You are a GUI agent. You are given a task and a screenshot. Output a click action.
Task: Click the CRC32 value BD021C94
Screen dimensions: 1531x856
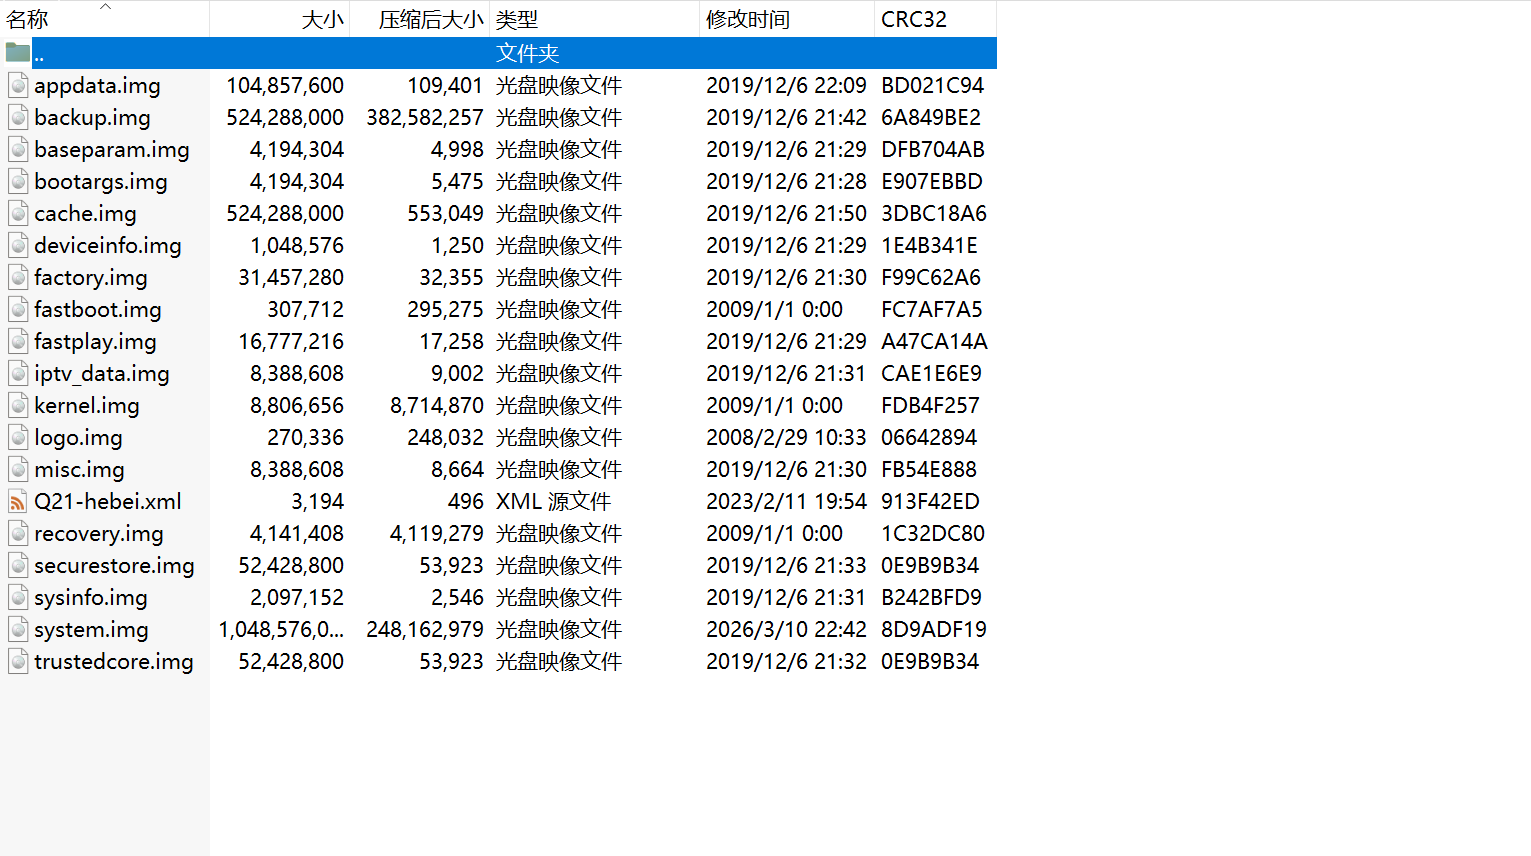coord(932,85)
